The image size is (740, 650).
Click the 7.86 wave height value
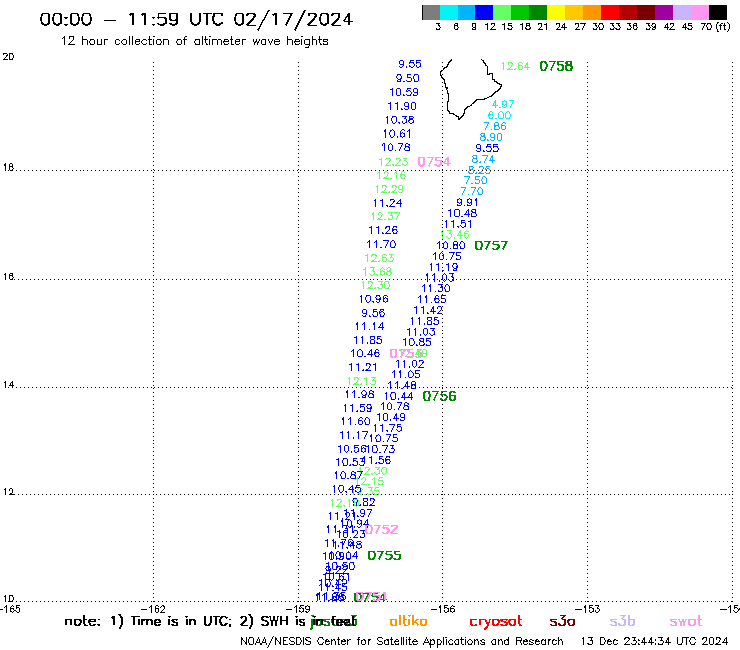click(495, 126)
